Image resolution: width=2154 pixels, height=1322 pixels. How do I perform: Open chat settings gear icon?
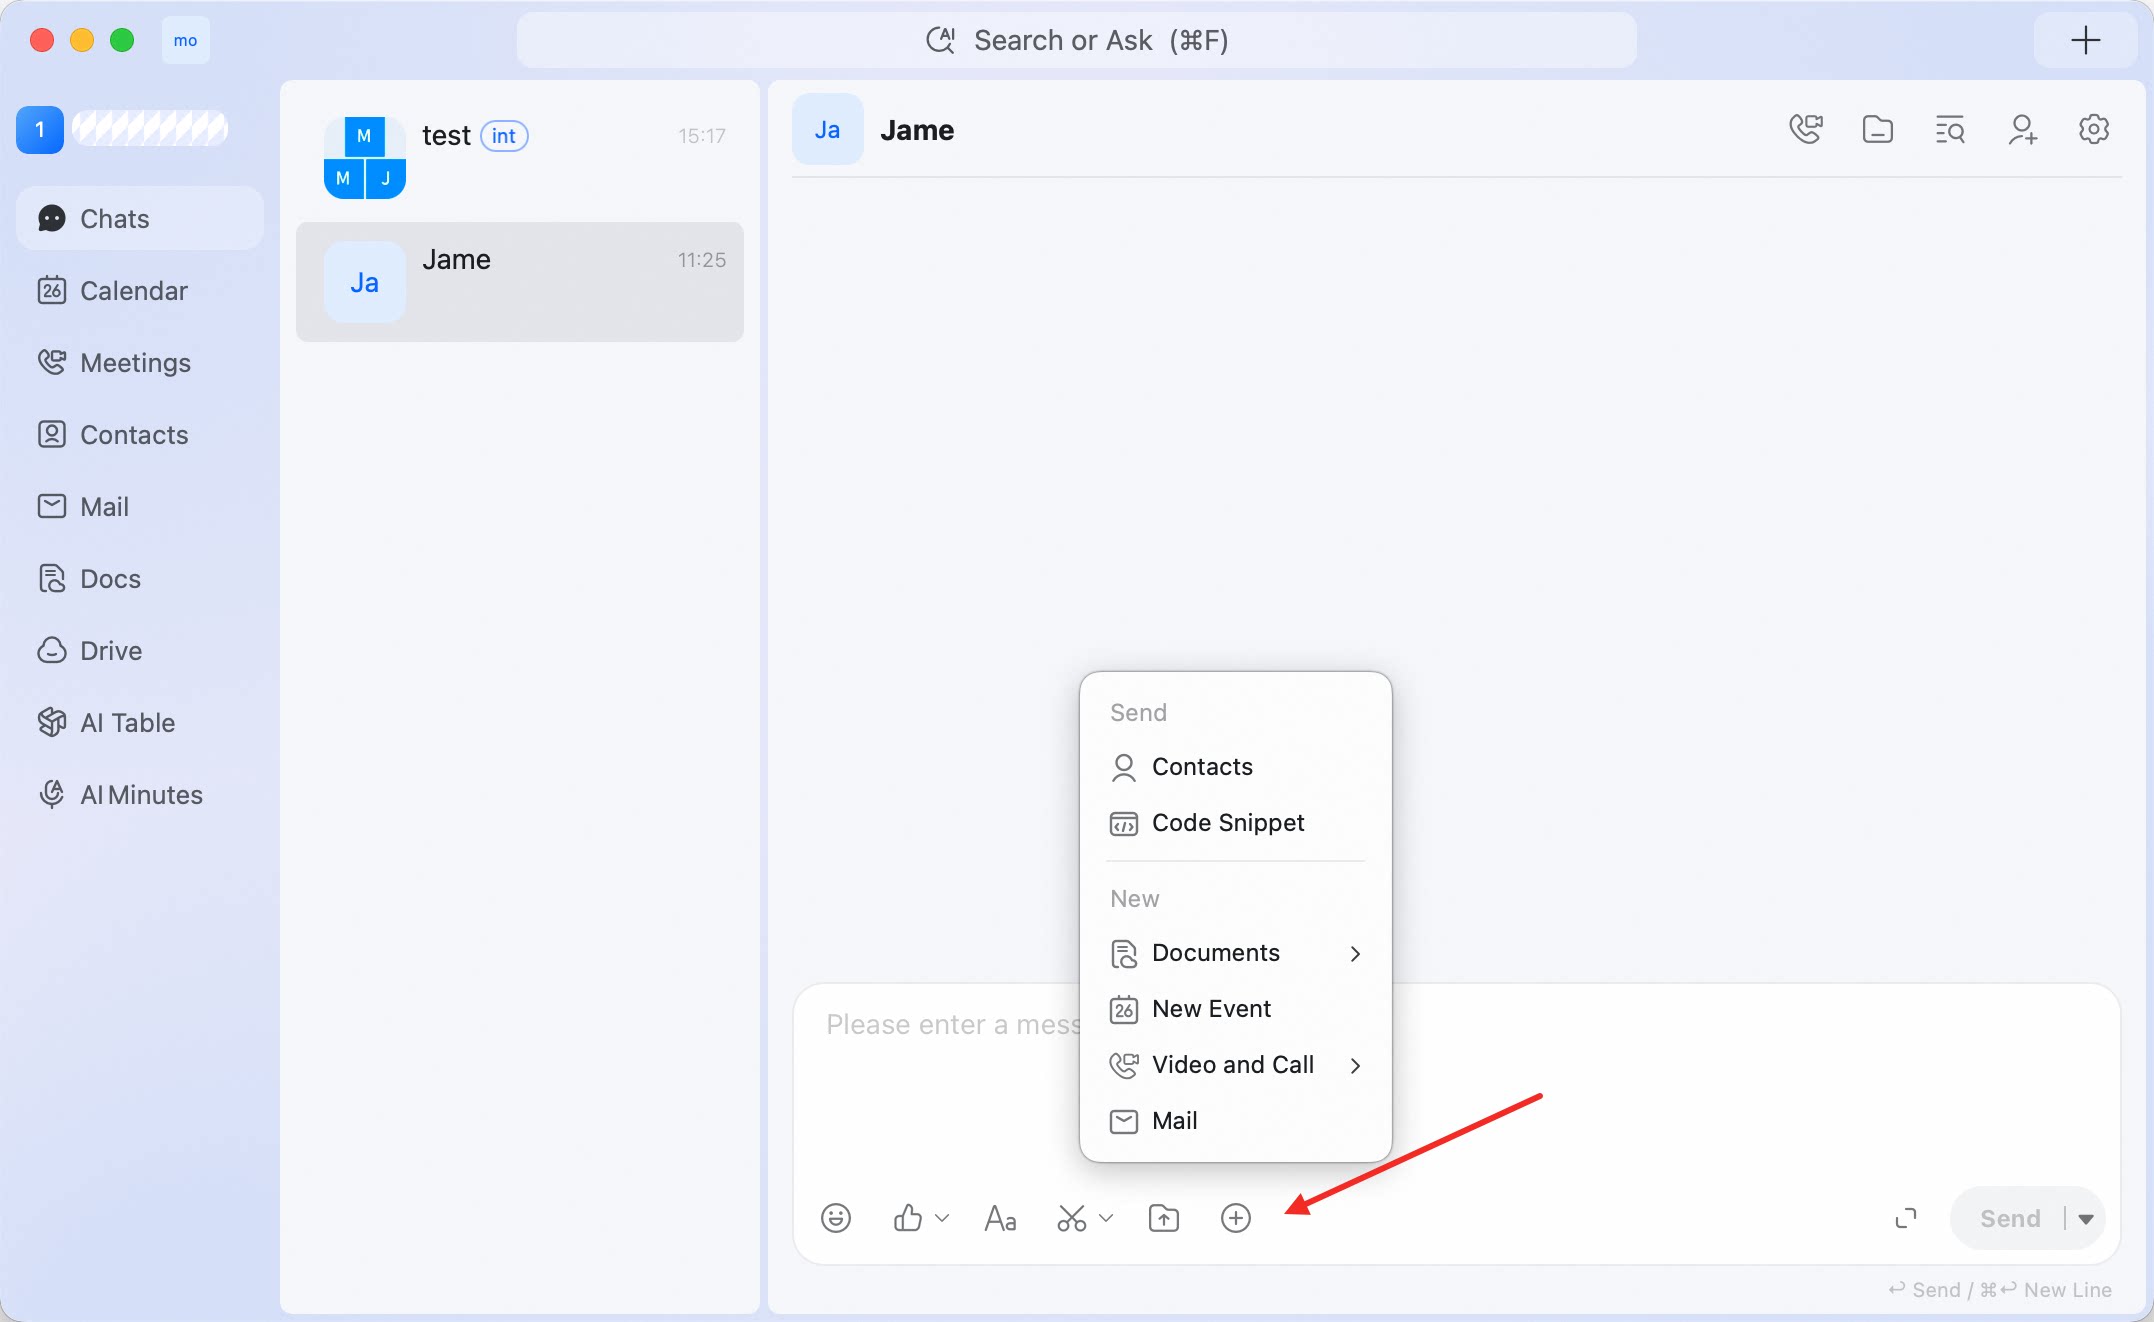[2094, 129]
